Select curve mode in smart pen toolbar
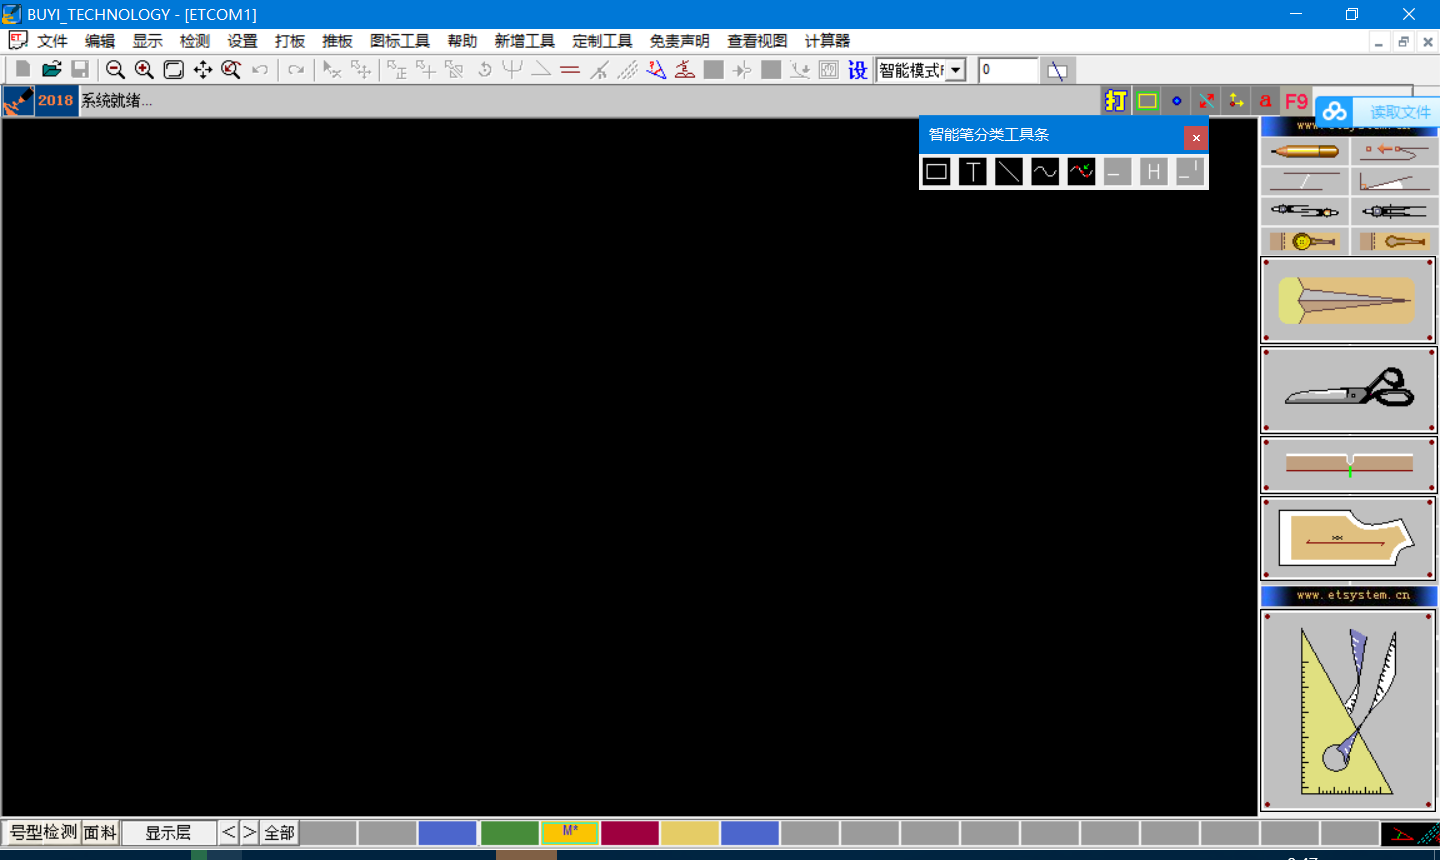1440x860 pixels. [1045, 172]
